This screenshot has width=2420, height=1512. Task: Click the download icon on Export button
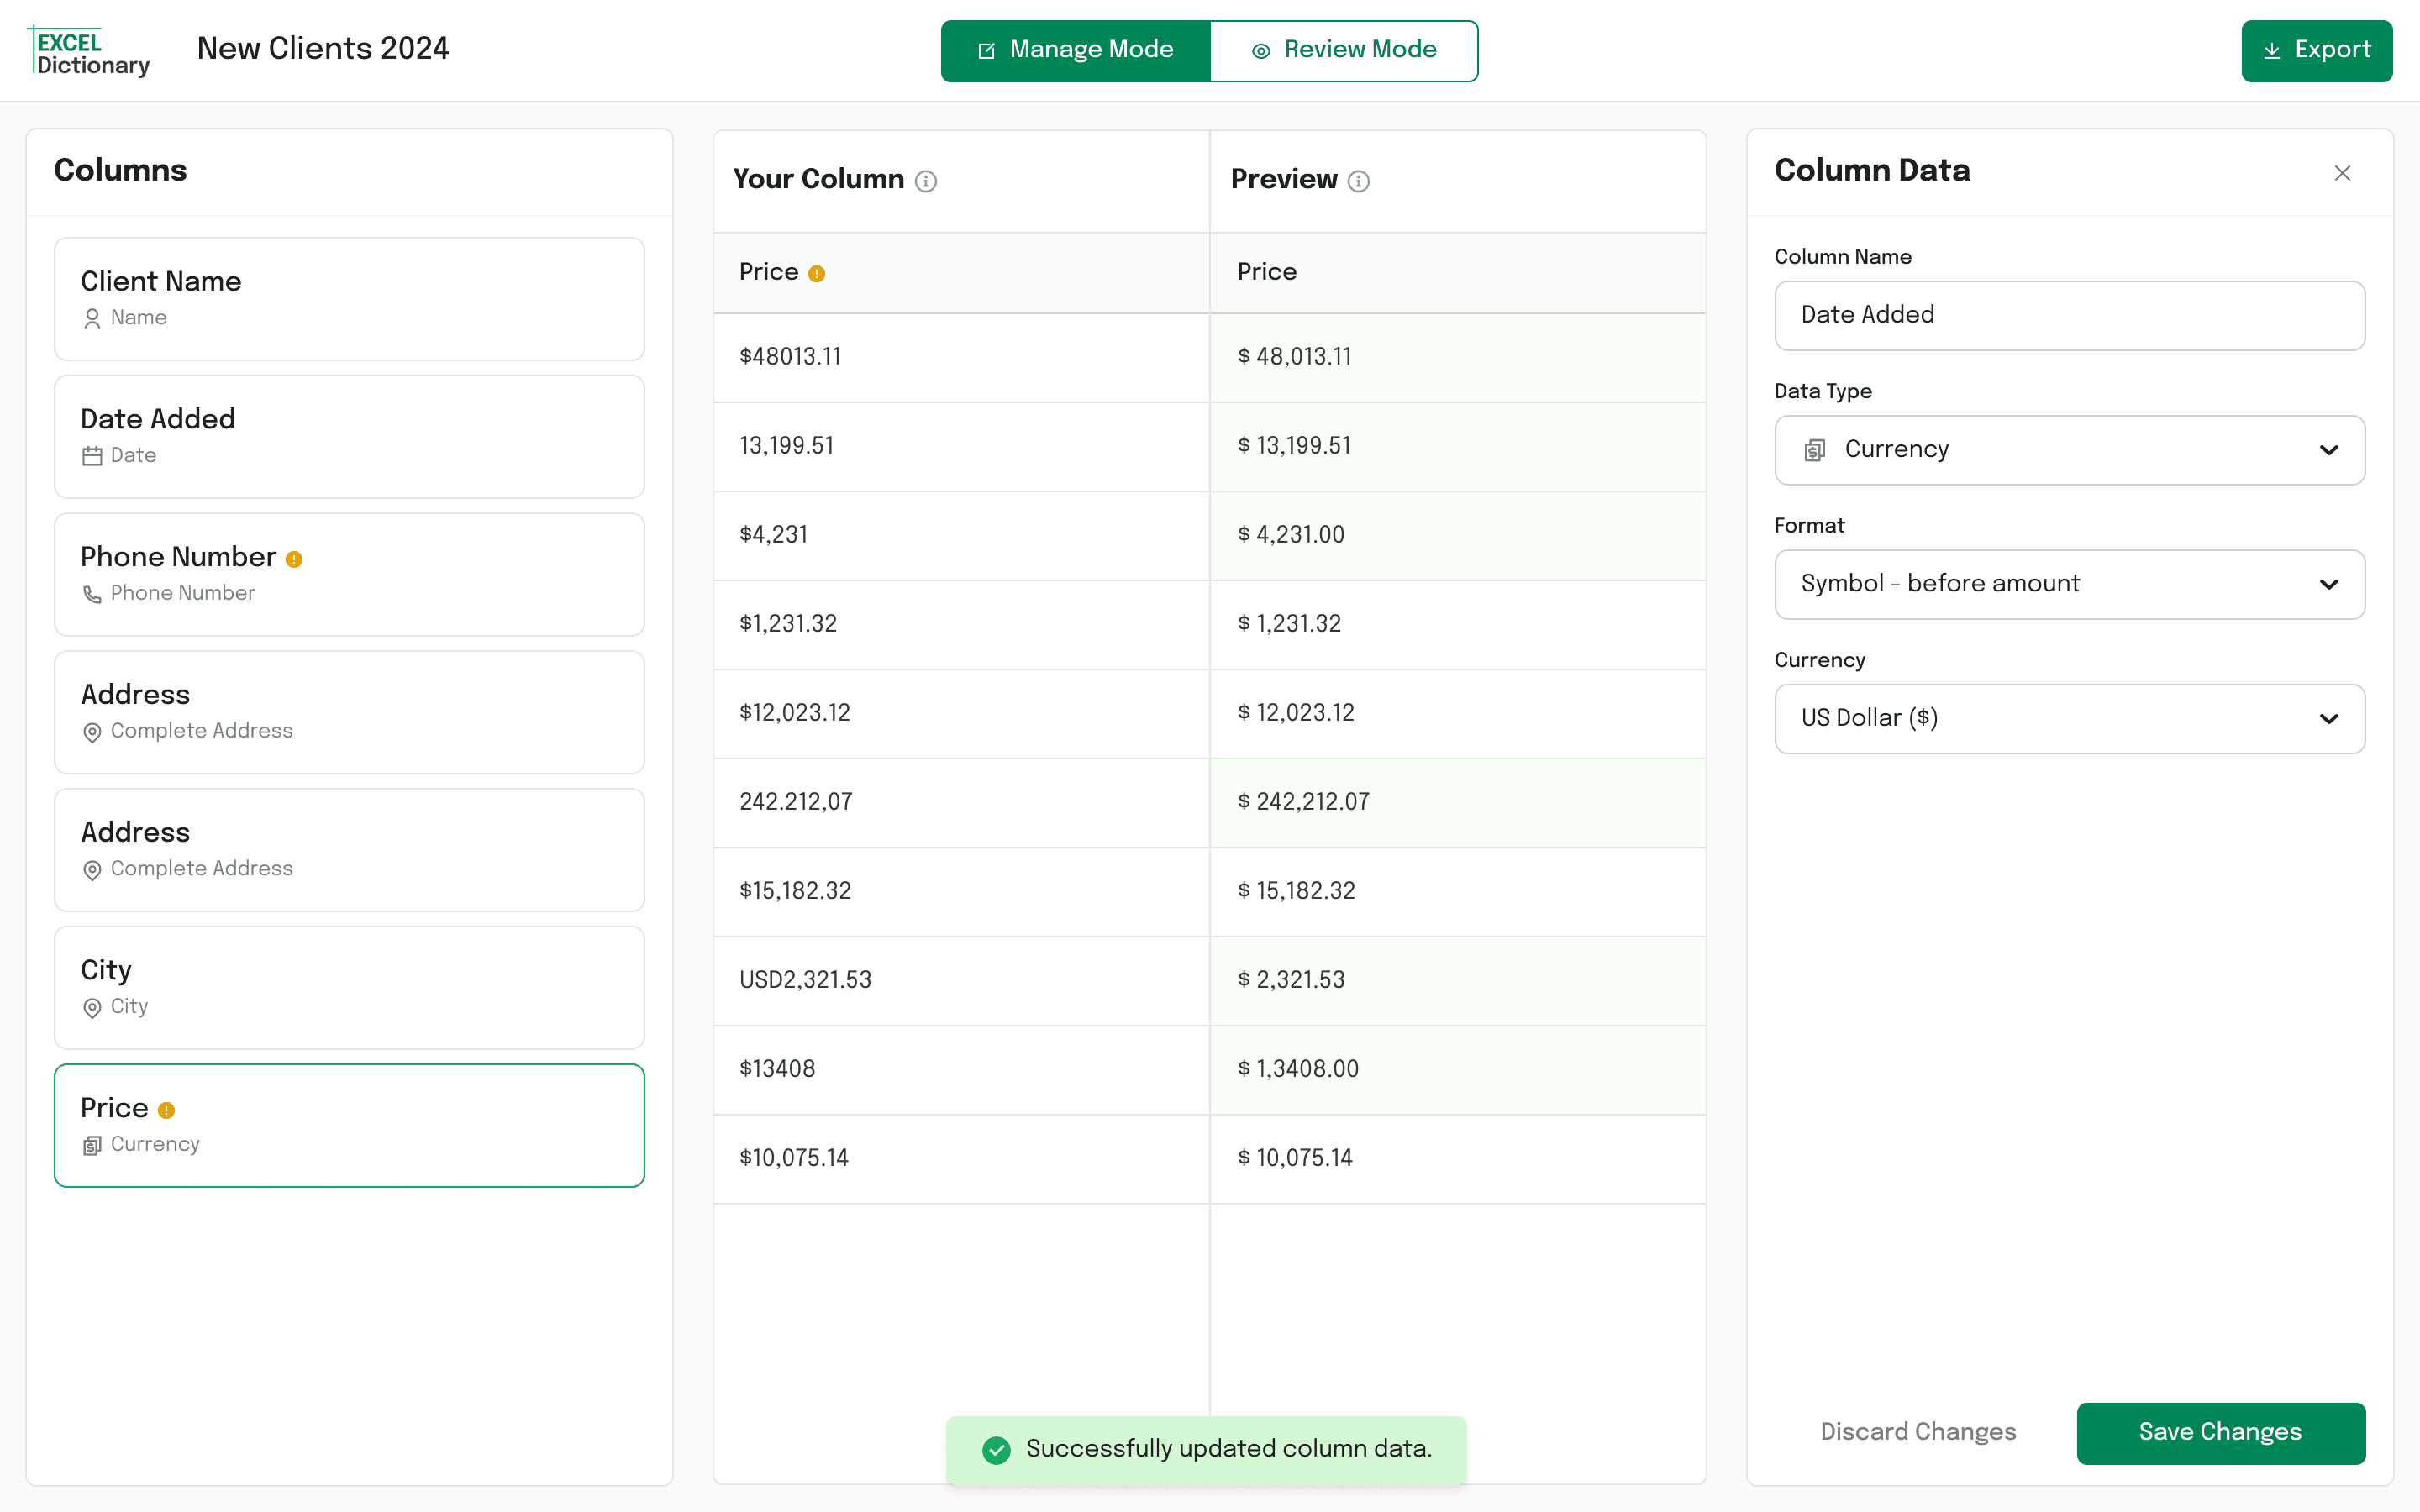2272,50
